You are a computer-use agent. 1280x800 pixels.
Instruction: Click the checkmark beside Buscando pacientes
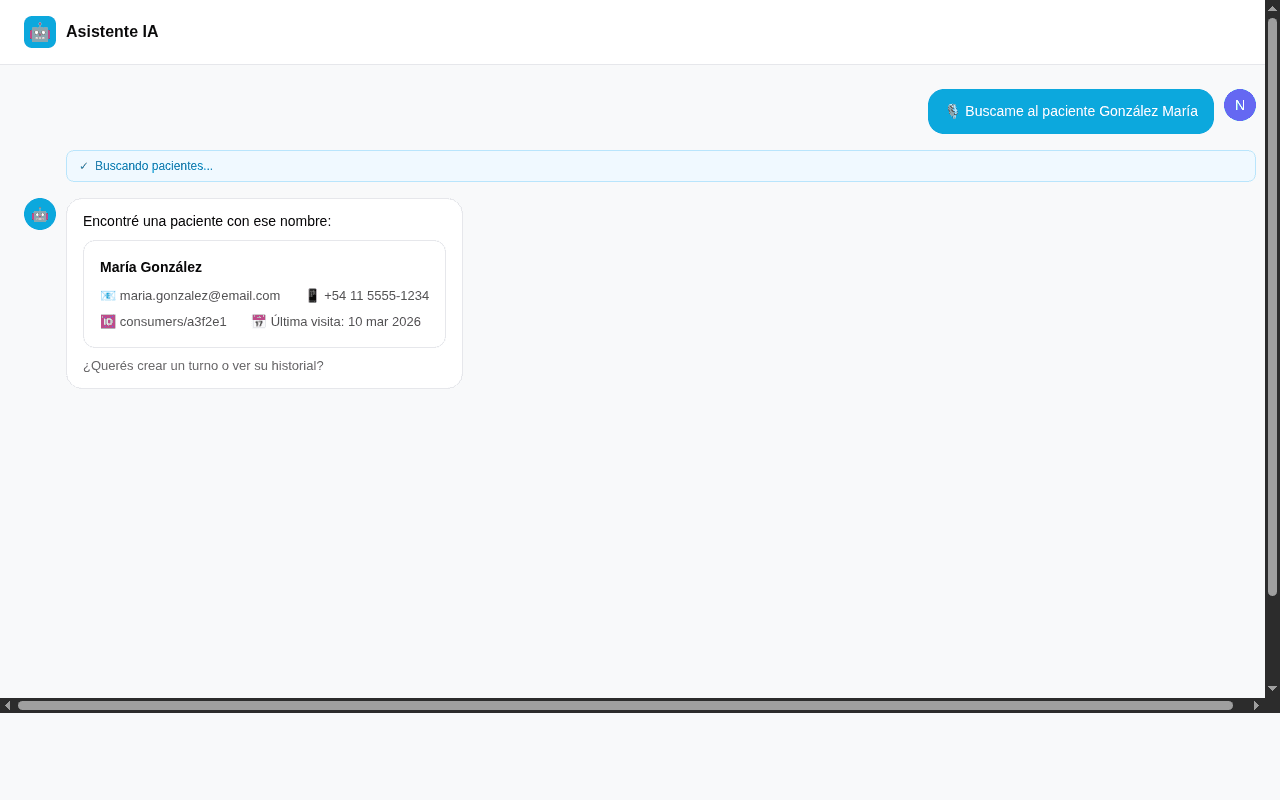coord(84,166)
